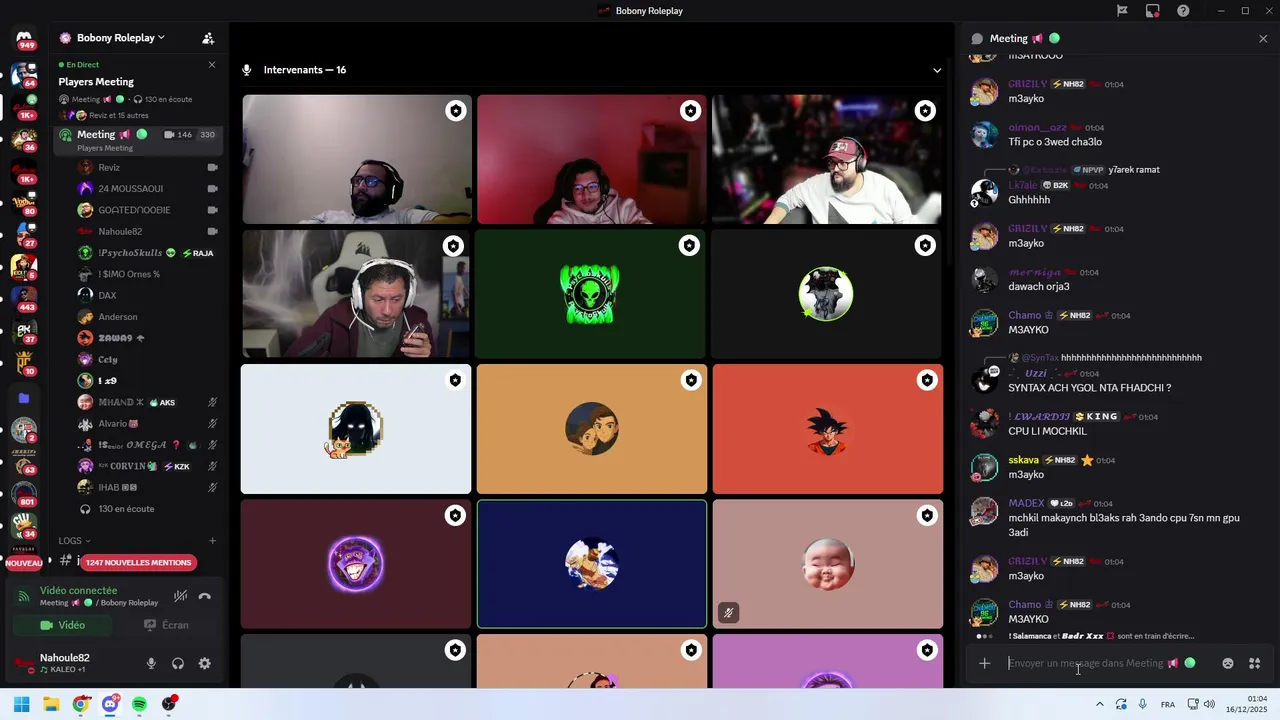This screenshot has width=1280, height=720.
Task: Open server folder icon in the server rail
Action: 24,398
